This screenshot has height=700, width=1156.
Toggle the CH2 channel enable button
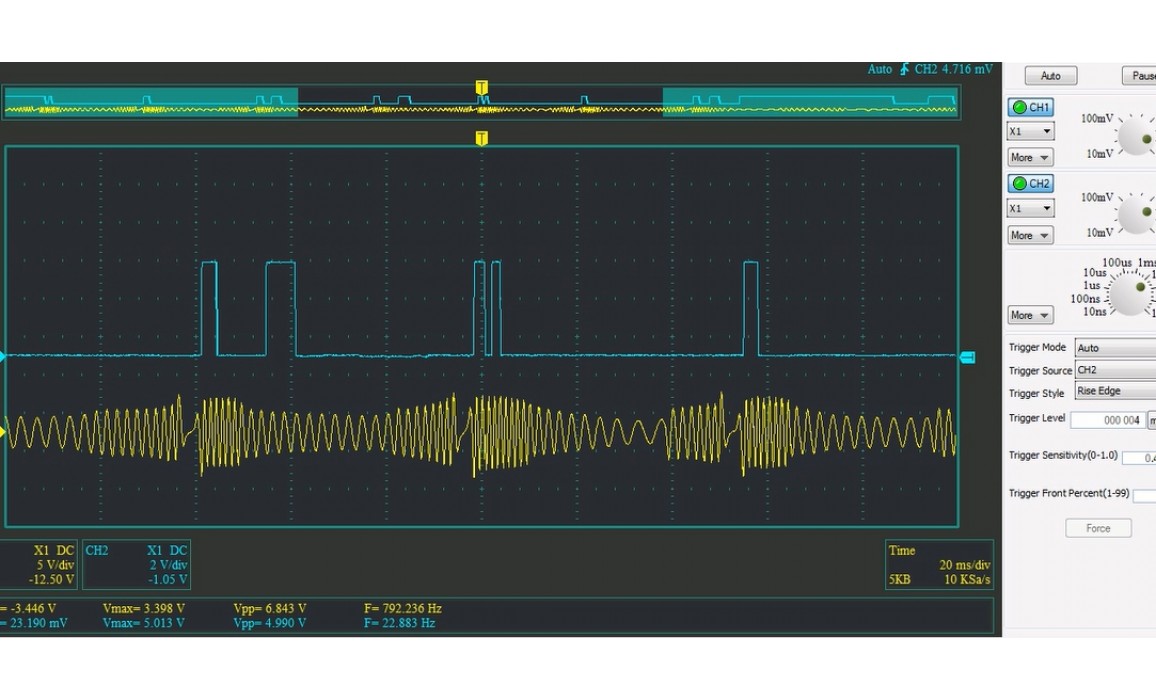pyautogui.click(x=1030, y=183)
